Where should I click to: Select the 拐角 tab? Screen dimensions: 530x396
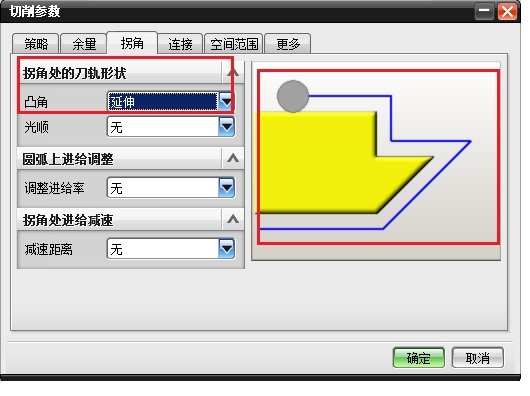click(x=132, y=43)
